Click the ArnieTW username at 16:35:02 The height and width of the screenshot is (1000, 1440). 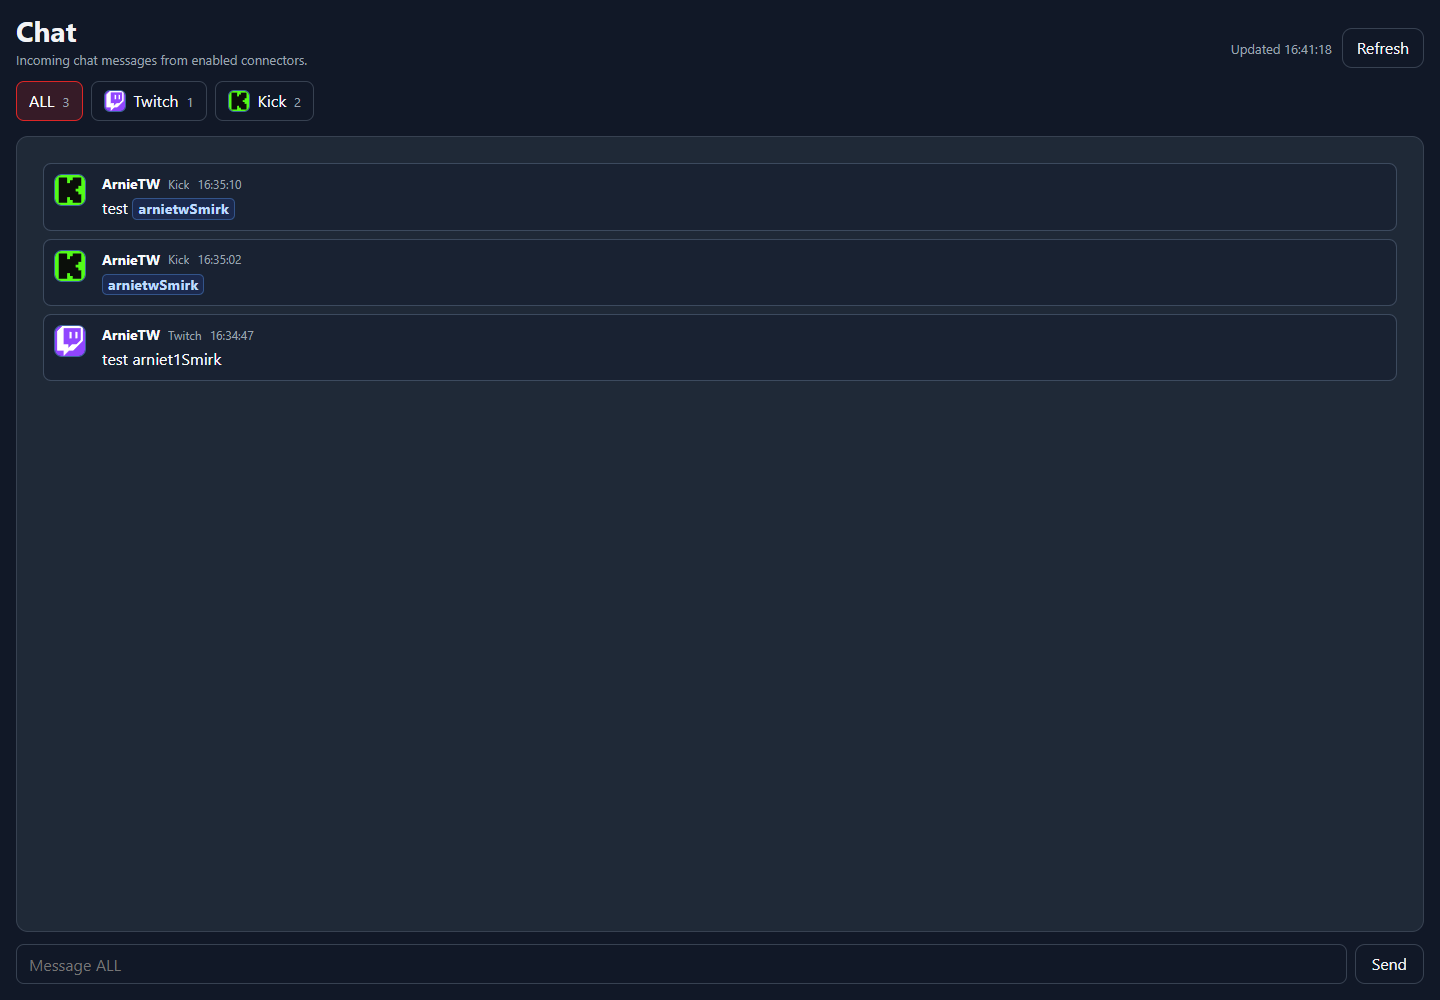[131, 260]
